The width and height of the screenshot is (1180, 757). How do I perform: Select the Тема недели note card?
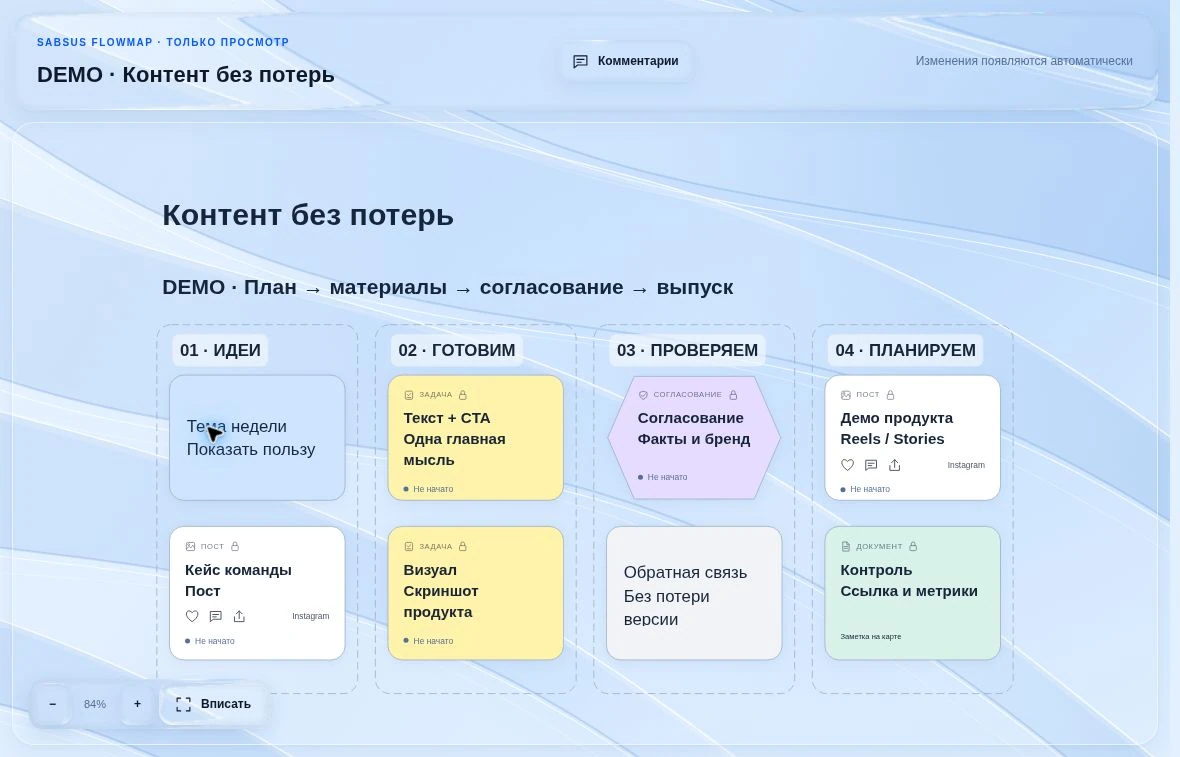pyautogui.click(x=257, y=438)
